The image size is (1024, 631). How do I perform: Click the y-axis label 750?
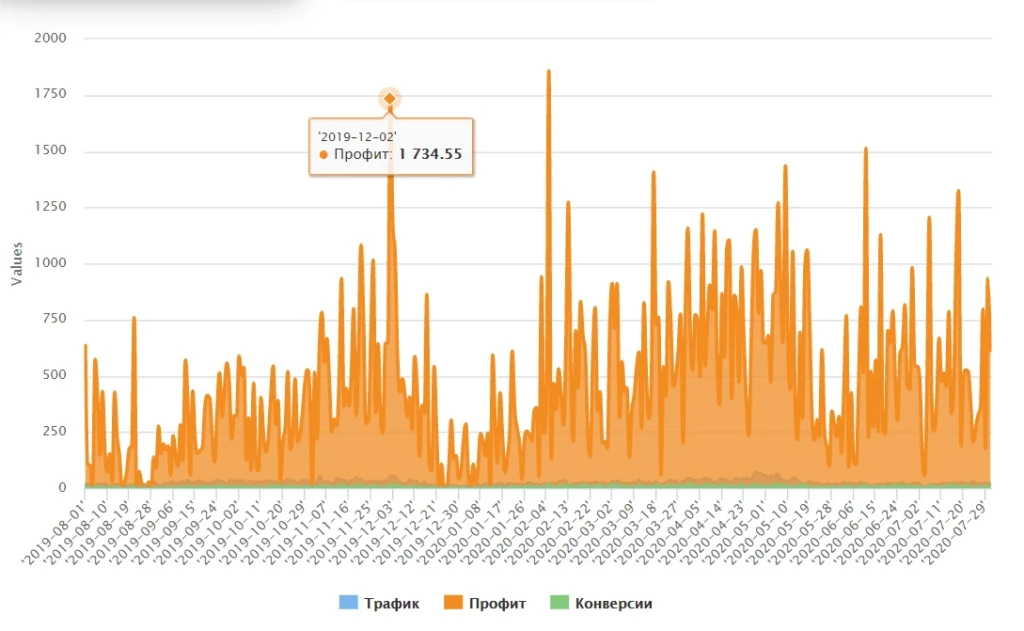(55, 318)
